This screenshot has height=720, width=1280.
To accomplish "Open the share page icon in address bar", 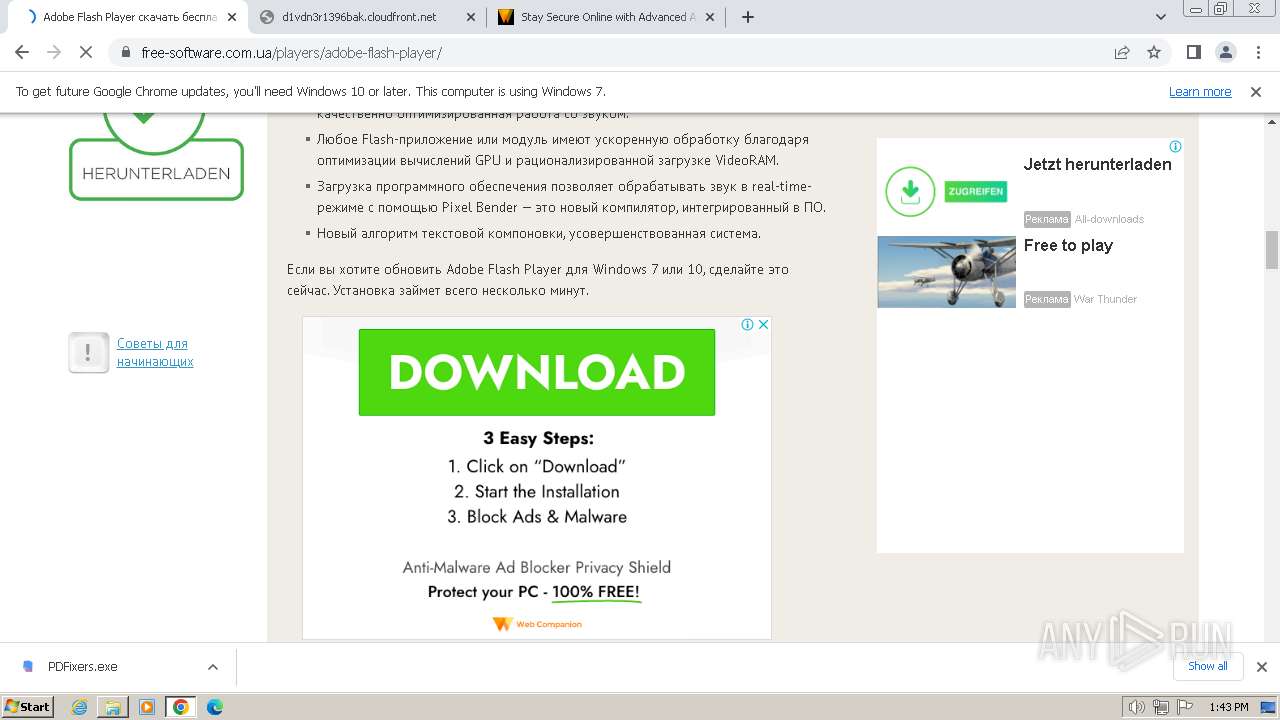I will pos(1122,52).
